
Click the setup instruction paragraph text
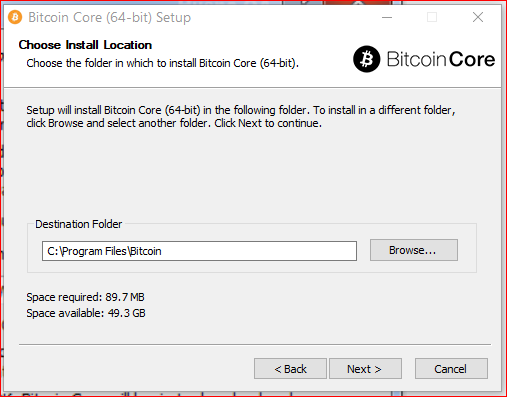[241, 117]
